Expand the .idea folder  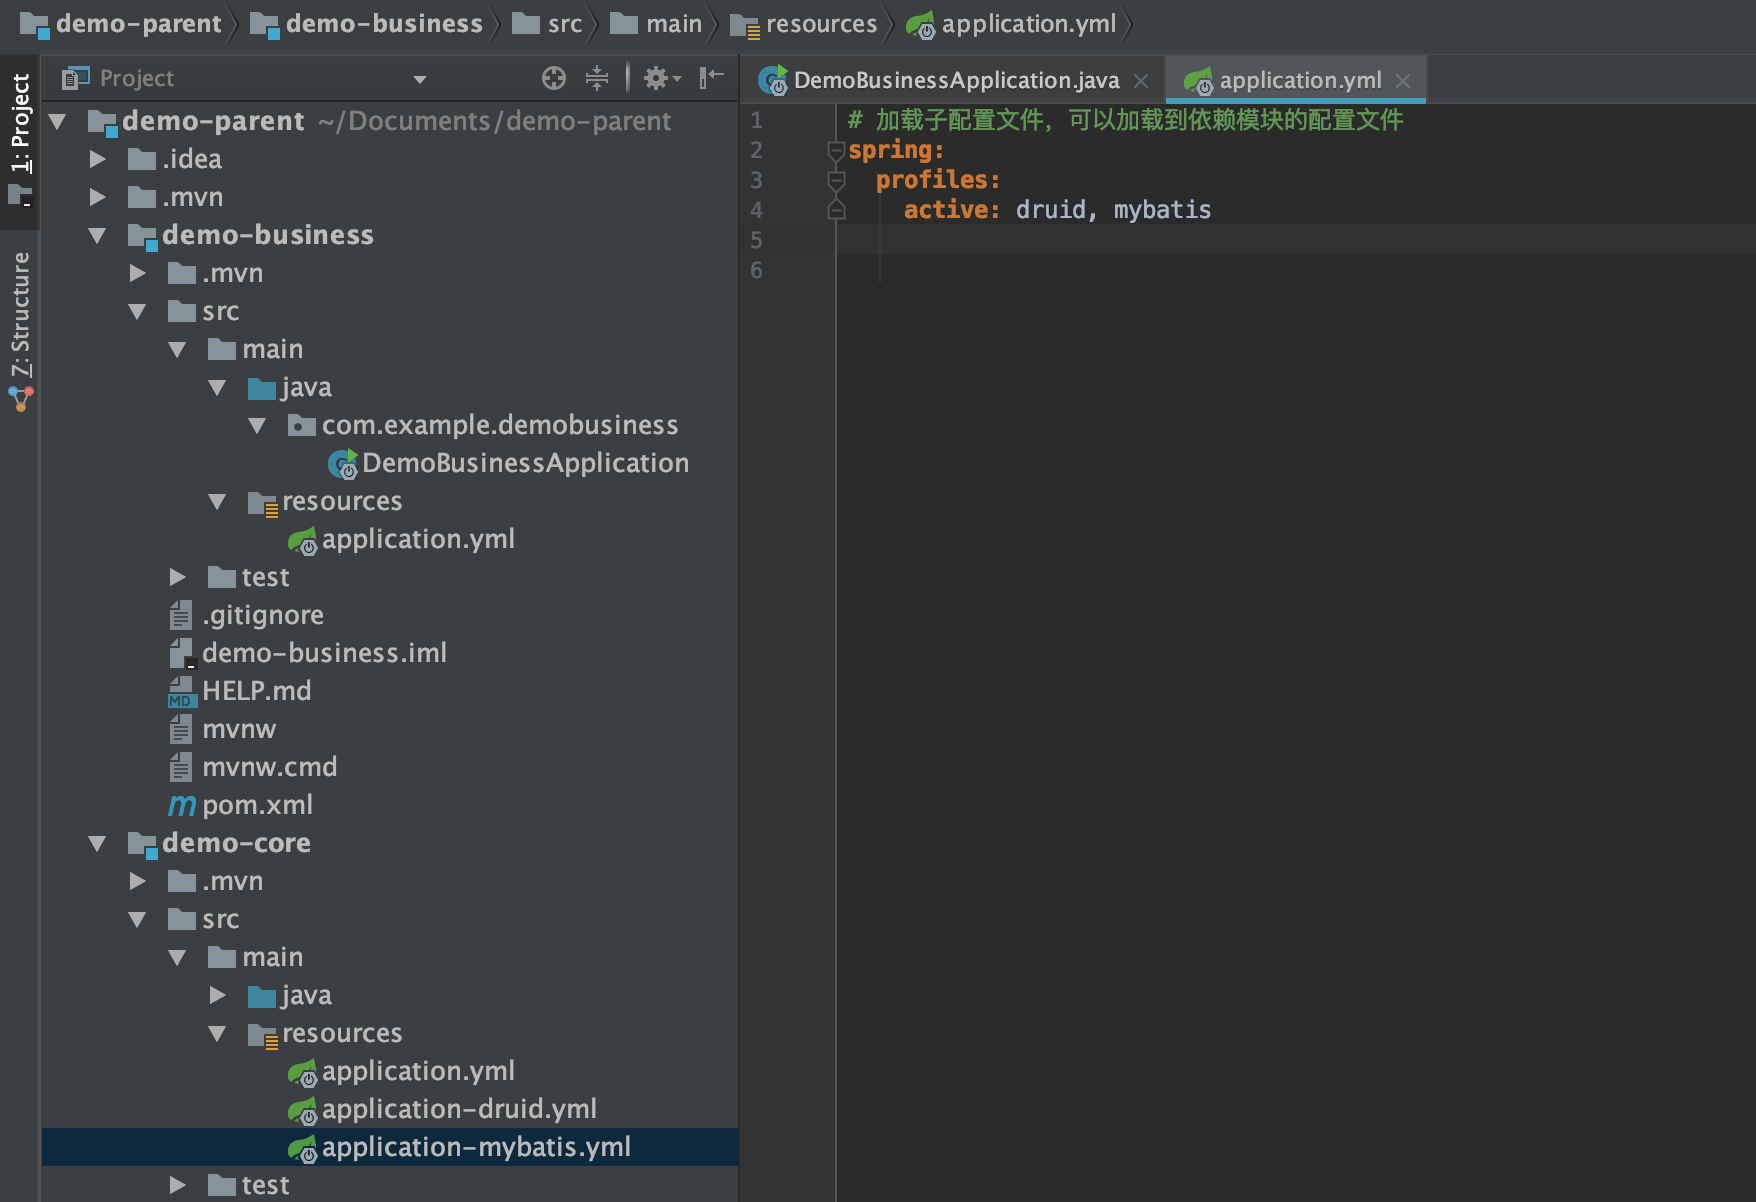pos(97,159)
